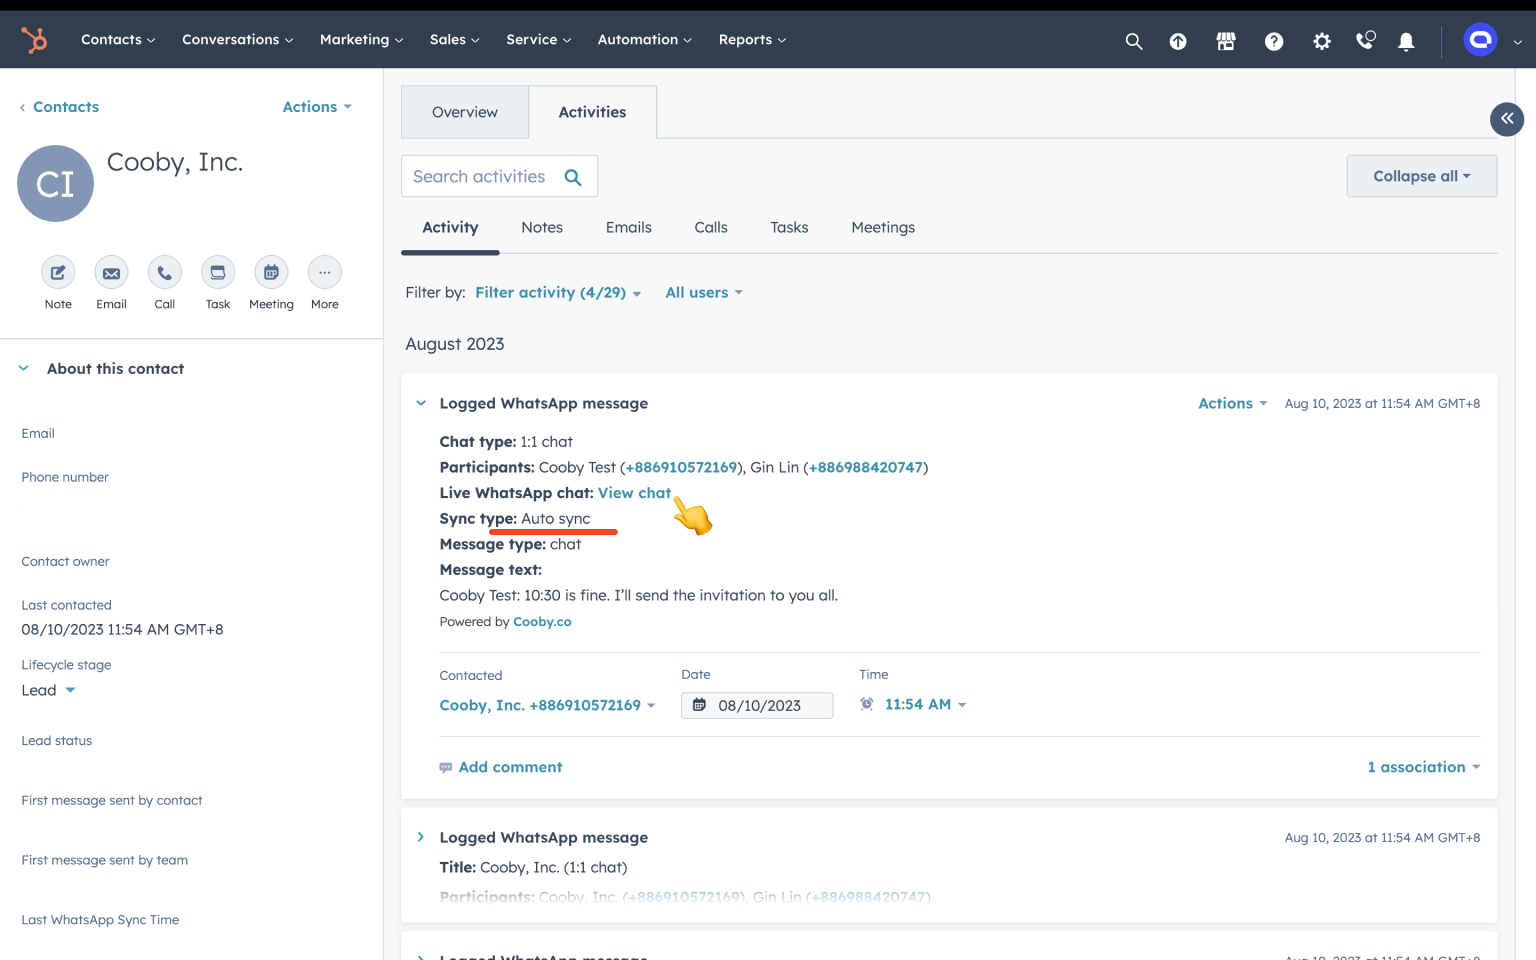Click the Call phone icon under contact name
Screen dimensions: 1536x960
164,272
